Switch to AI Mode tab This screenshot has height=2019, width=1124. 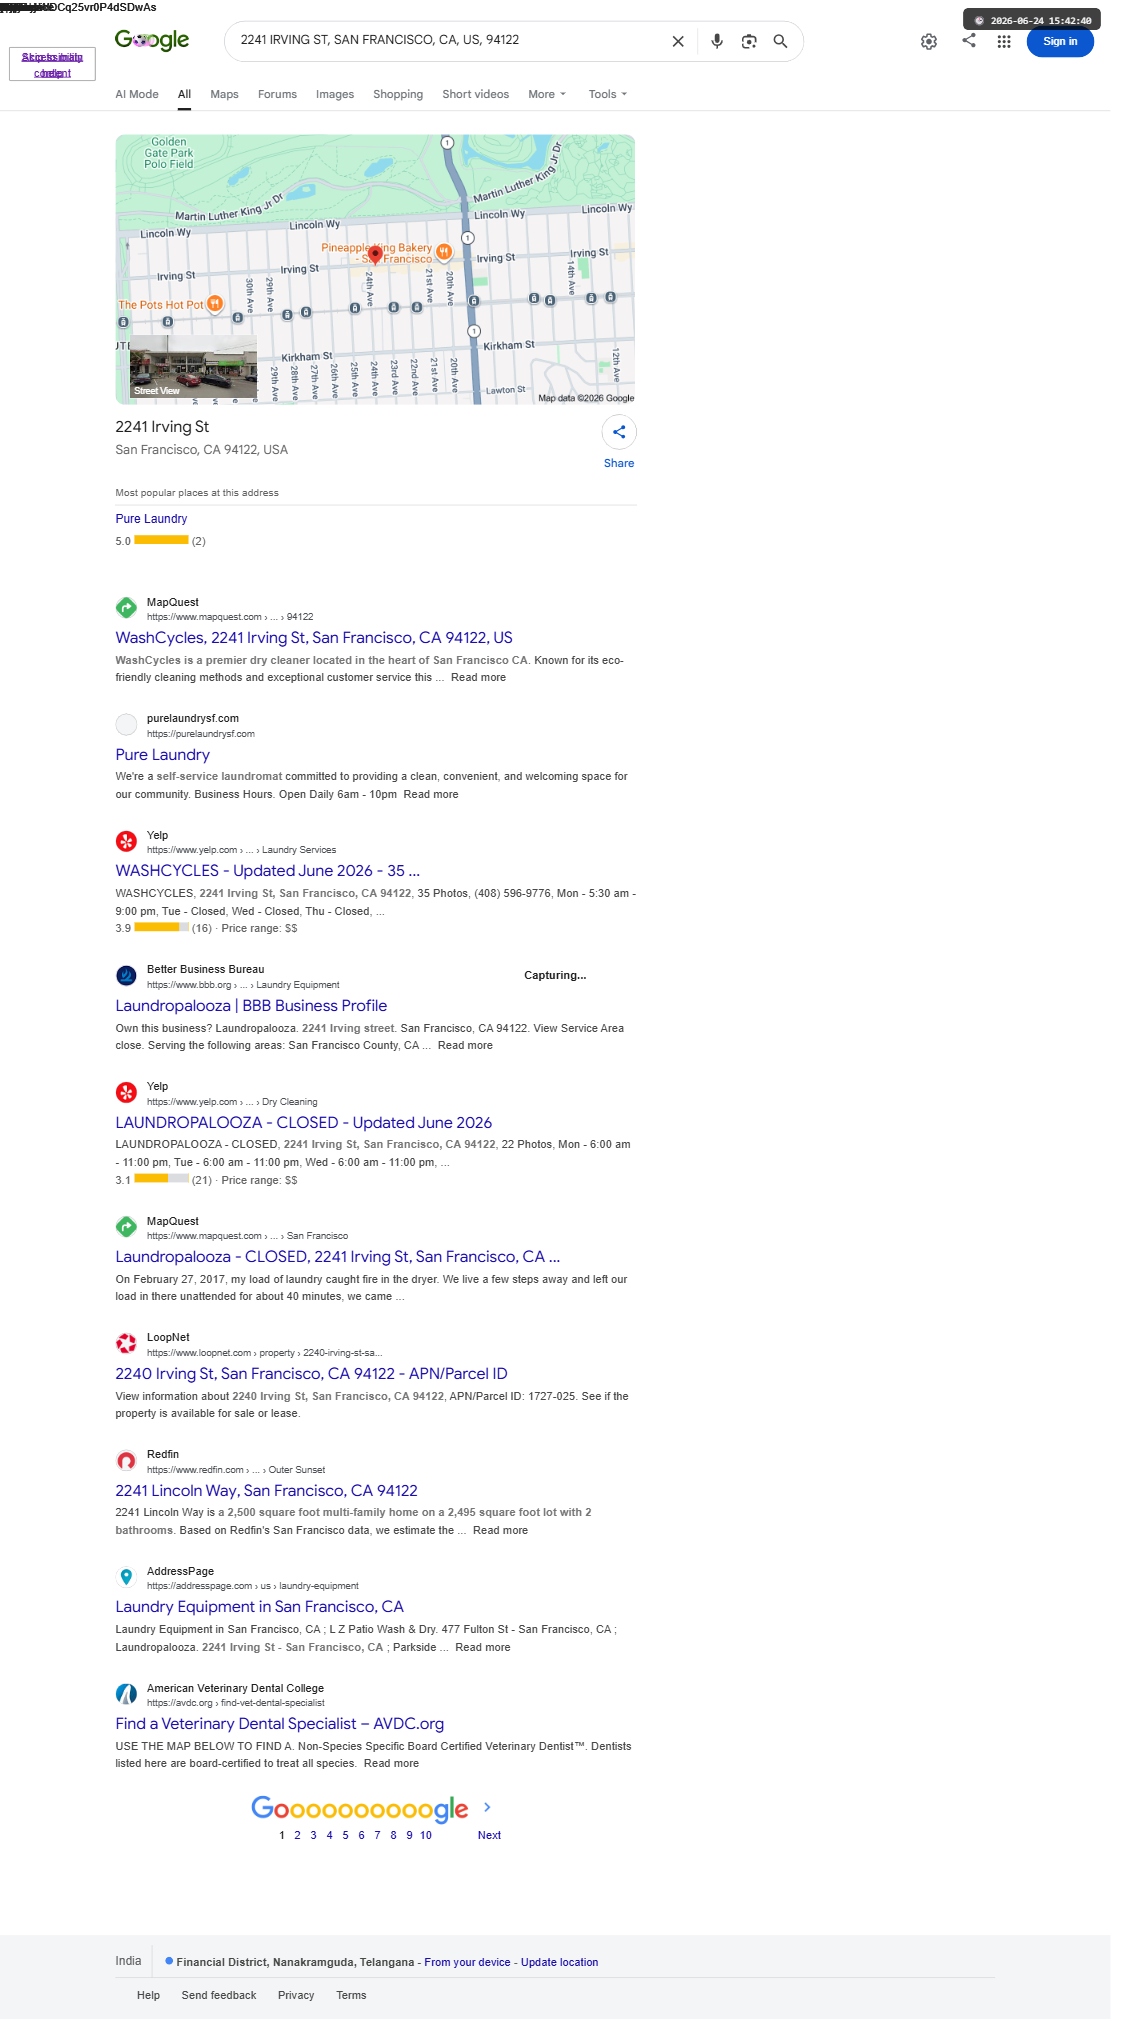(x=137, y=94)
